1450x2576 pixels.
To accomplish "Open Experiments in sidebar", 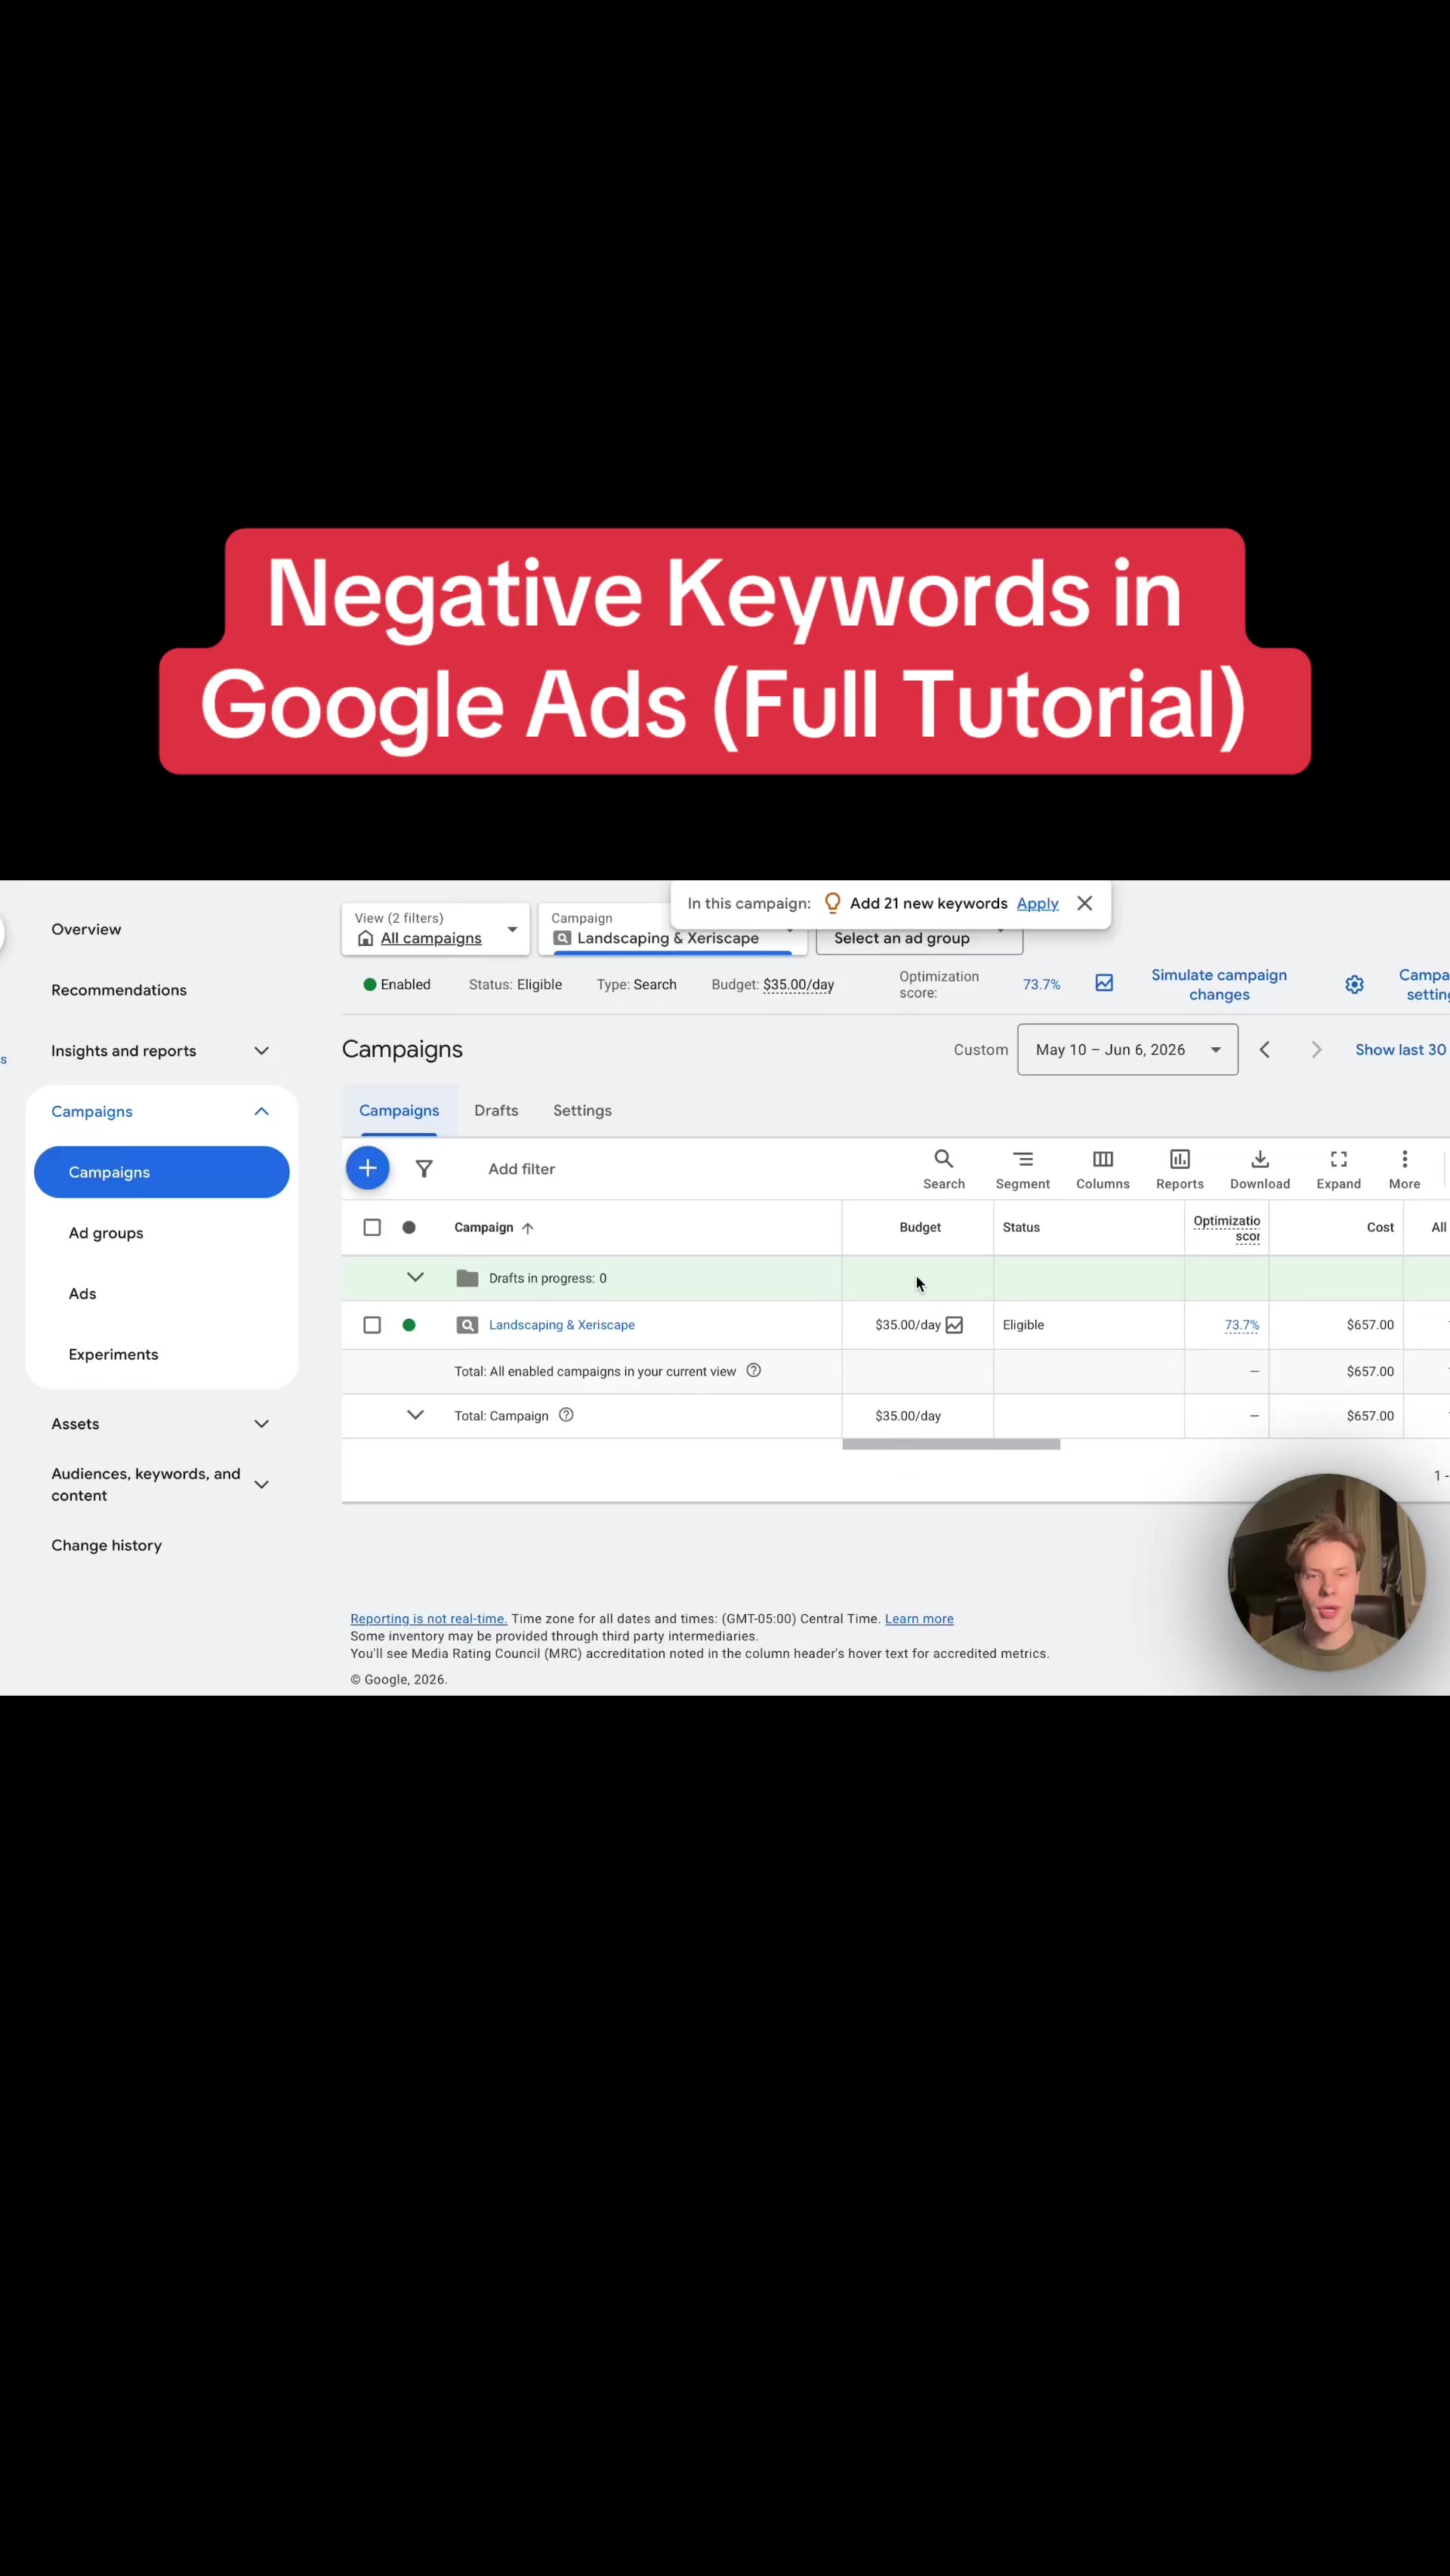I will (113, 1354).
